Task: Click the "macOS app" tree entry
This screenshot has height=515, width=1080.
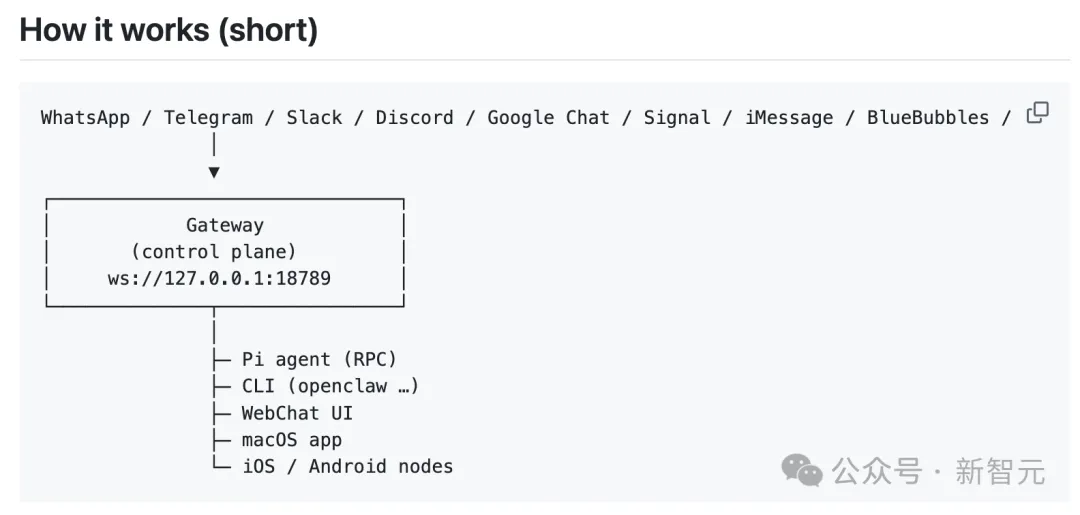Action: [291, 440]
